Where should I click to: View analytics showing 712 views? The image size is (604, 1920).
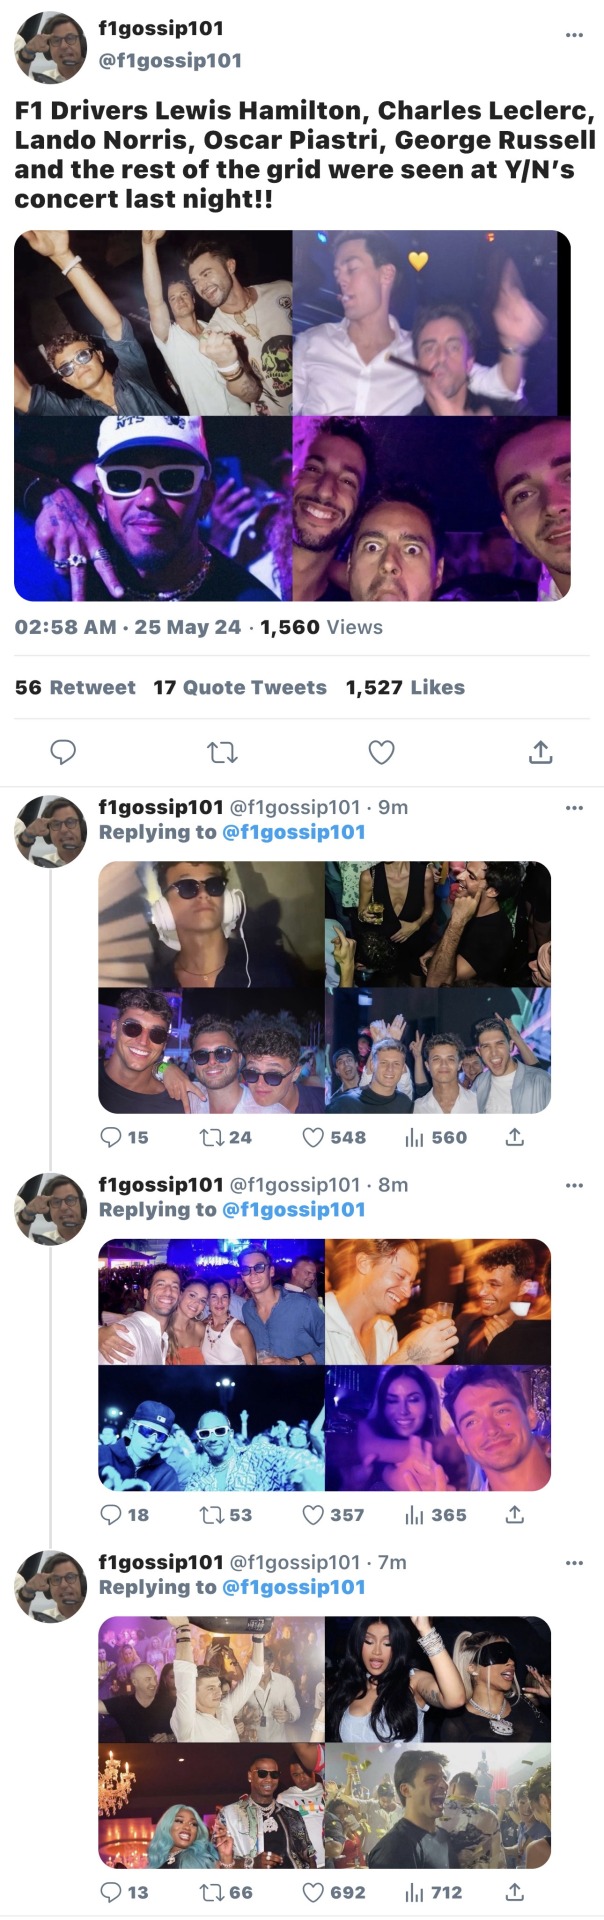tap(414, 1892)
